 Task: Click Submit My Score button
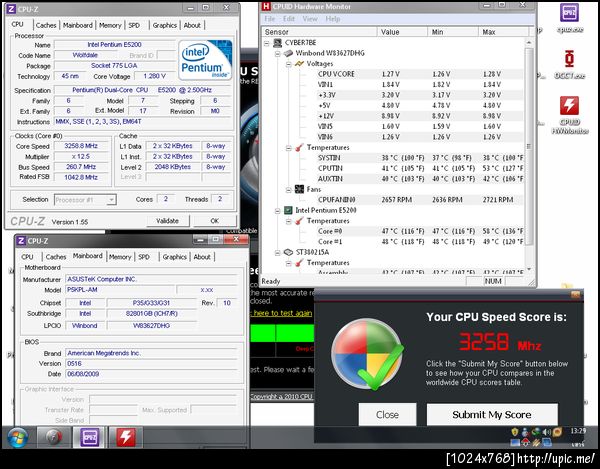click(492, 414)
